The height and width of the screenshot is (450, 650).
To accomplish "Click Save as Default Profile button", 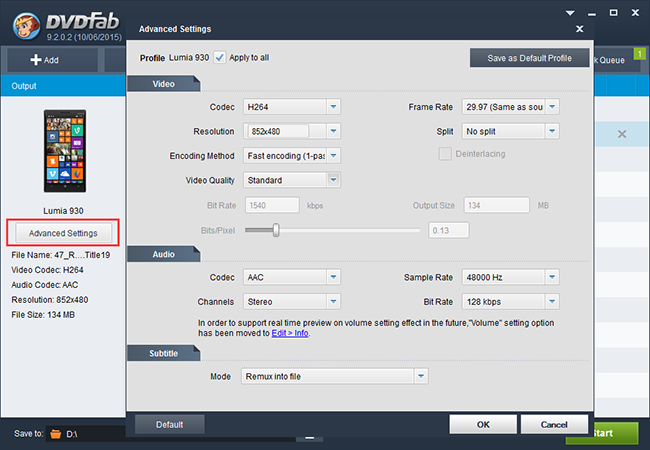I will pyautogui.click(x=529, y=58).
